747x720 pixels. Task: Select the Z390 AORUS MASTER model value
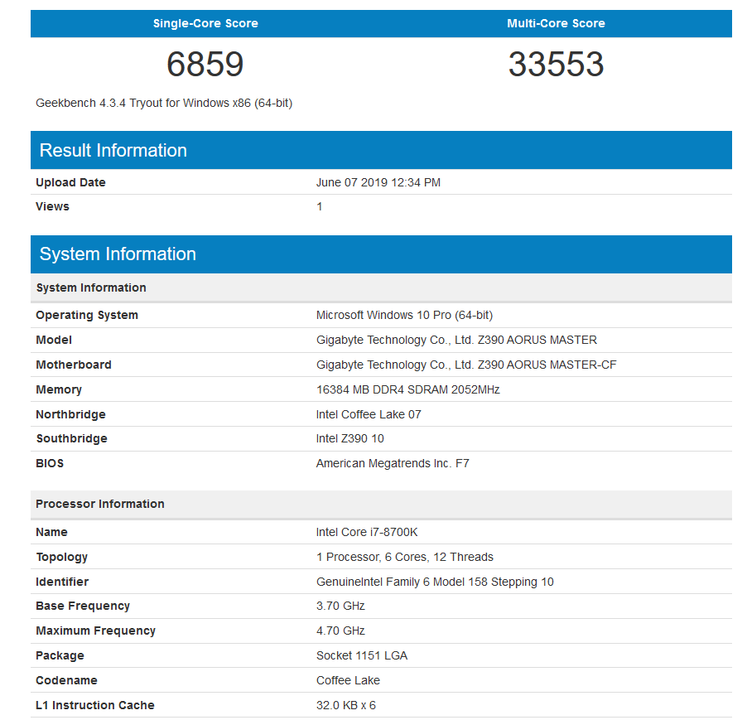[456, 340]
